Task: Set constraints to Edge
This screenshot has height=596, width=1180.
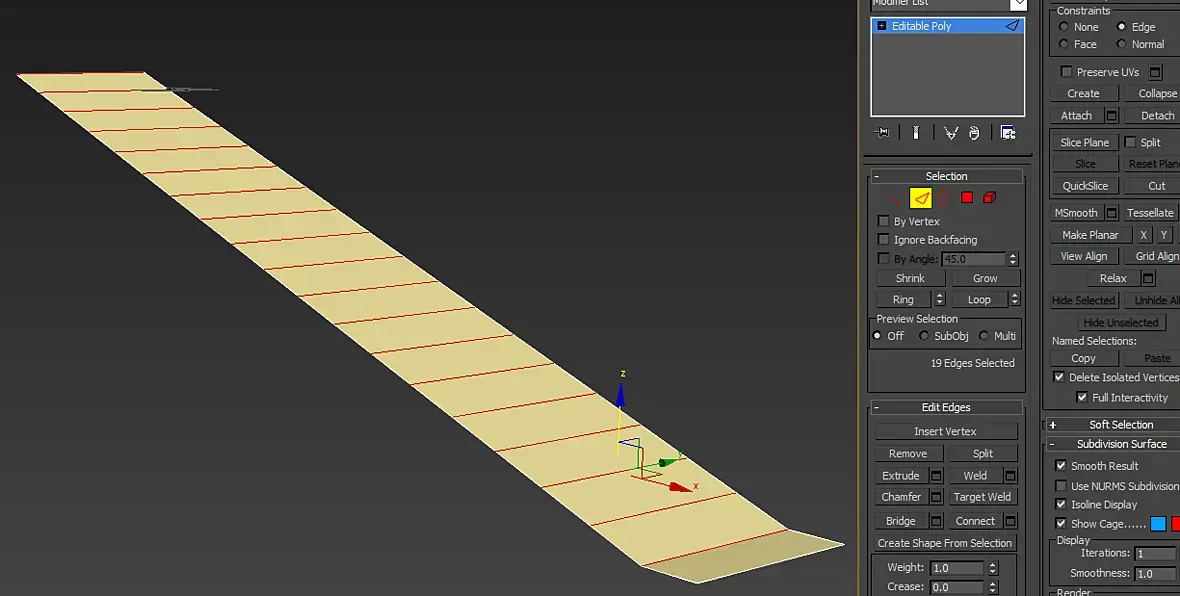Action: pos(1121,26)
